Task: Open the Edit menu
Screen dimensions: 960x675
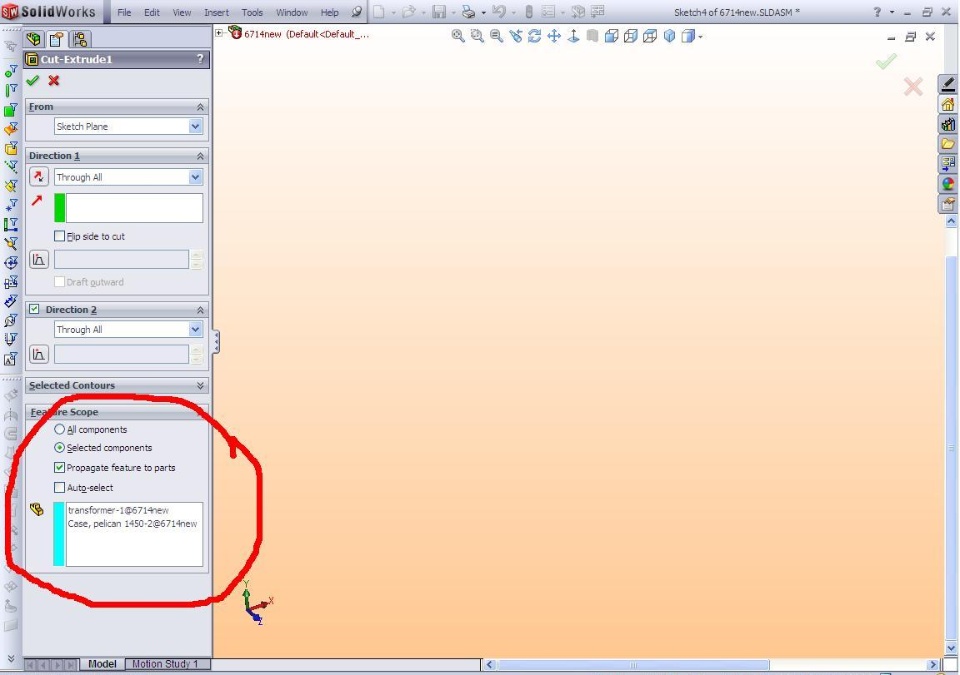Action: (x=152, y=12)
